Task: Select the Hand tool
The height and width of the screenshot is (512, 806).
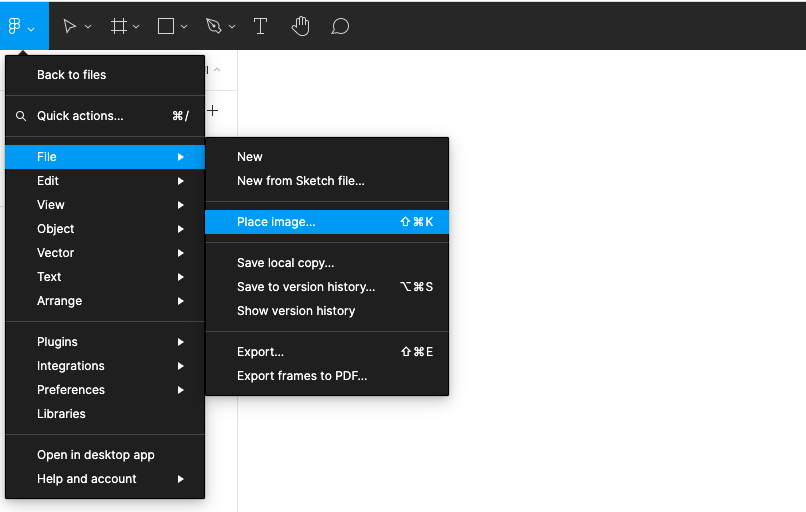Action: click(300, 27)
